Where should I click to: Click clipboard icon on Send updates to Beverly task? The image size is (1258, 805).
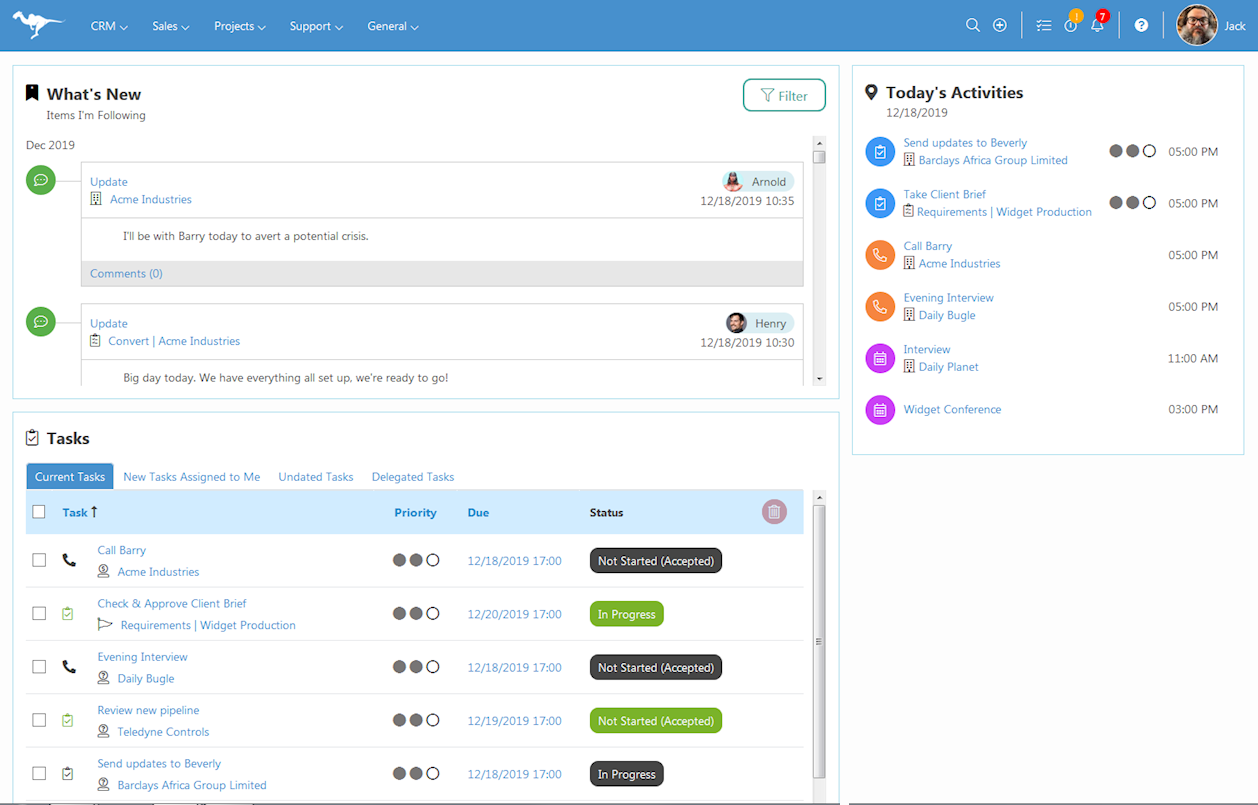[68, 773]
